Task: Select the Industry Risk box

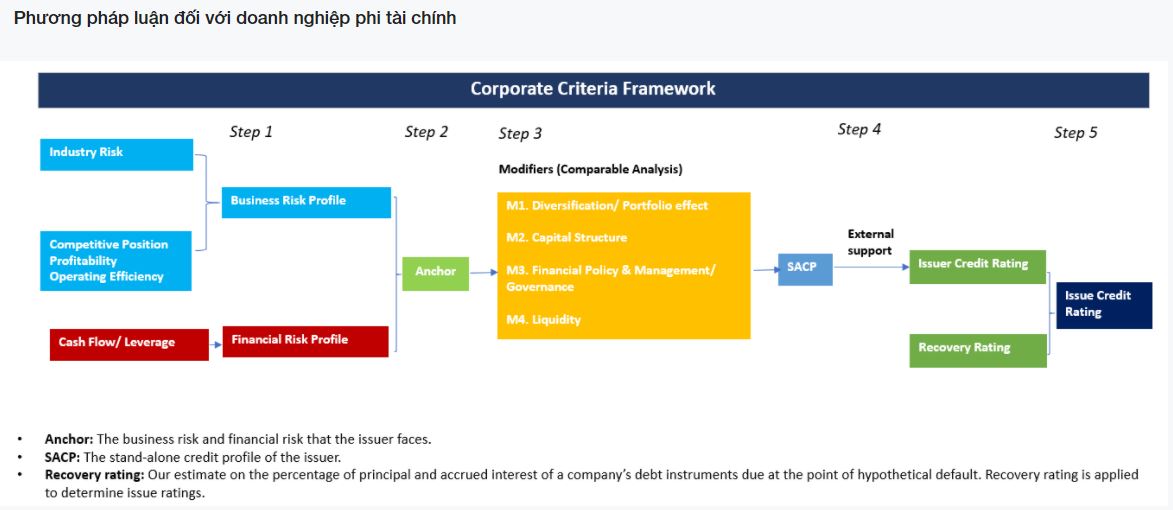Action: (x=116, y=154)
